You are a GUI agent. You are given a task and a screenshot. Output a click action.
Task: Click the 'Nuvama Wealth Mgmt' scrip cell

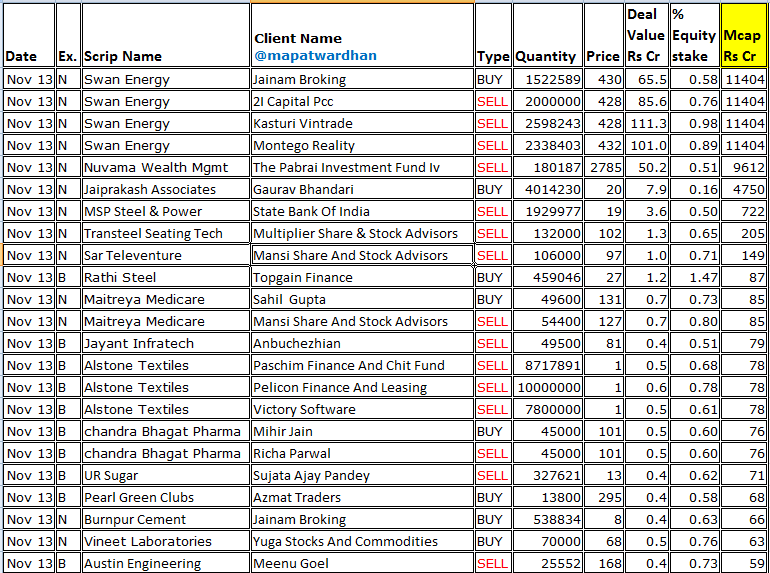pos(165,167)
